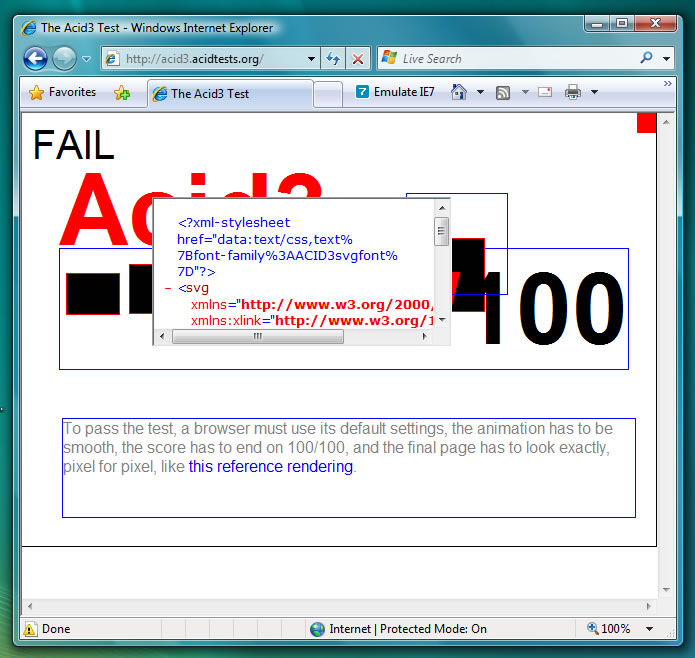Click the Back navigation arrow
Viewport: 695px width, 658px height.
pyautogui.click(x=35, y=59)
